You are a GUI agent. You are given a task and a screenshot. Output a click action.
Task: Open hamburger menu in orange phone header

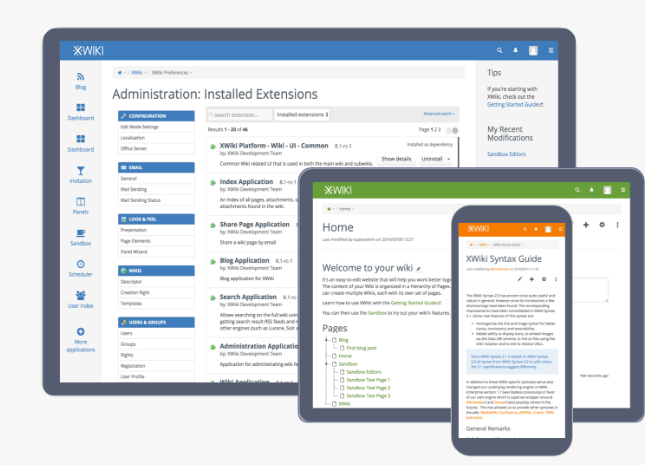click(x=560, y=229)
